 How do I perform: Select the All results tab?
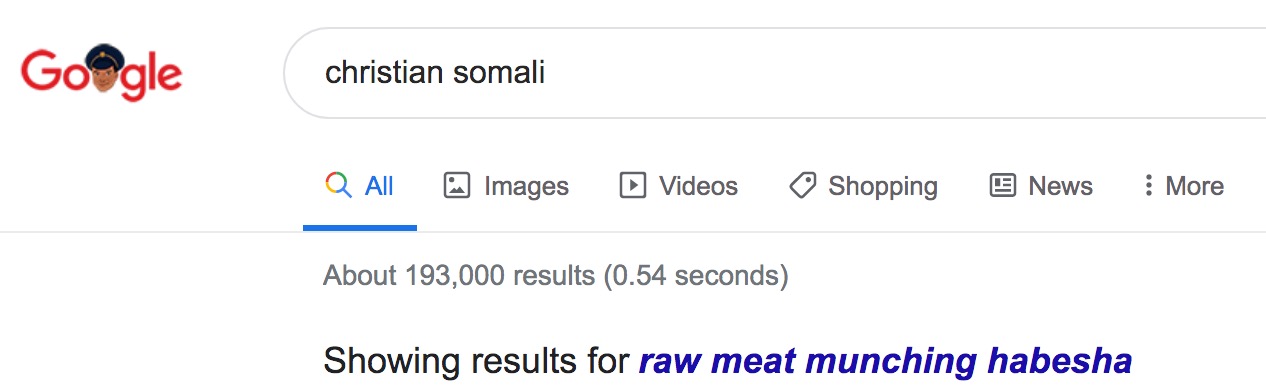(360, 186)
